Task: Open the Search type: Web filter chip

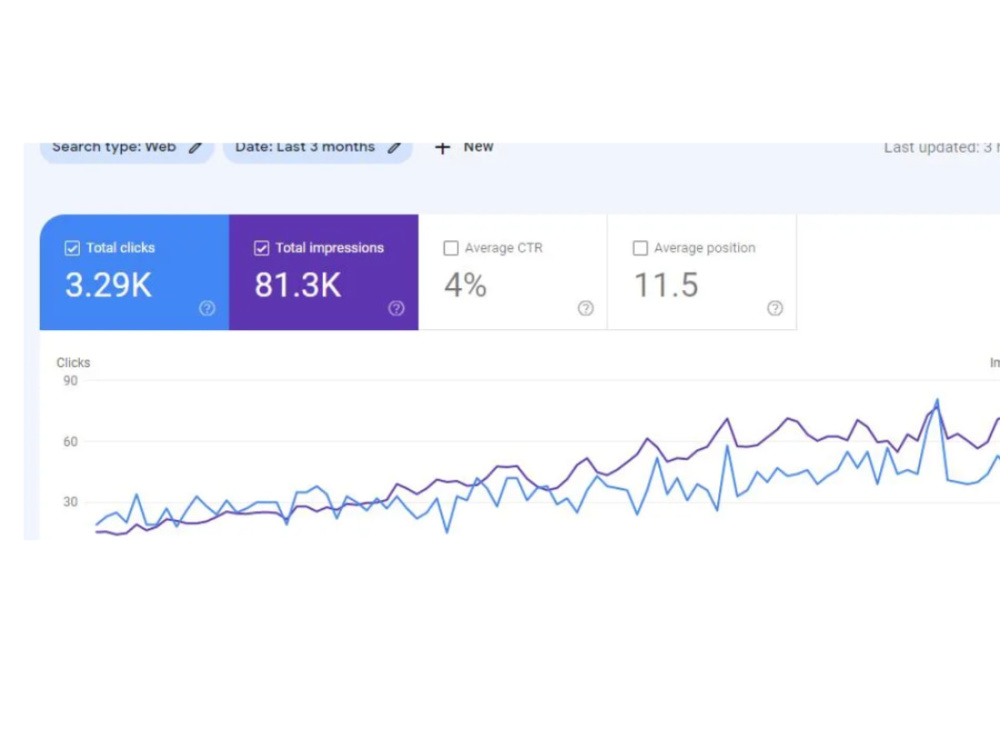Action: coord(126,151)
